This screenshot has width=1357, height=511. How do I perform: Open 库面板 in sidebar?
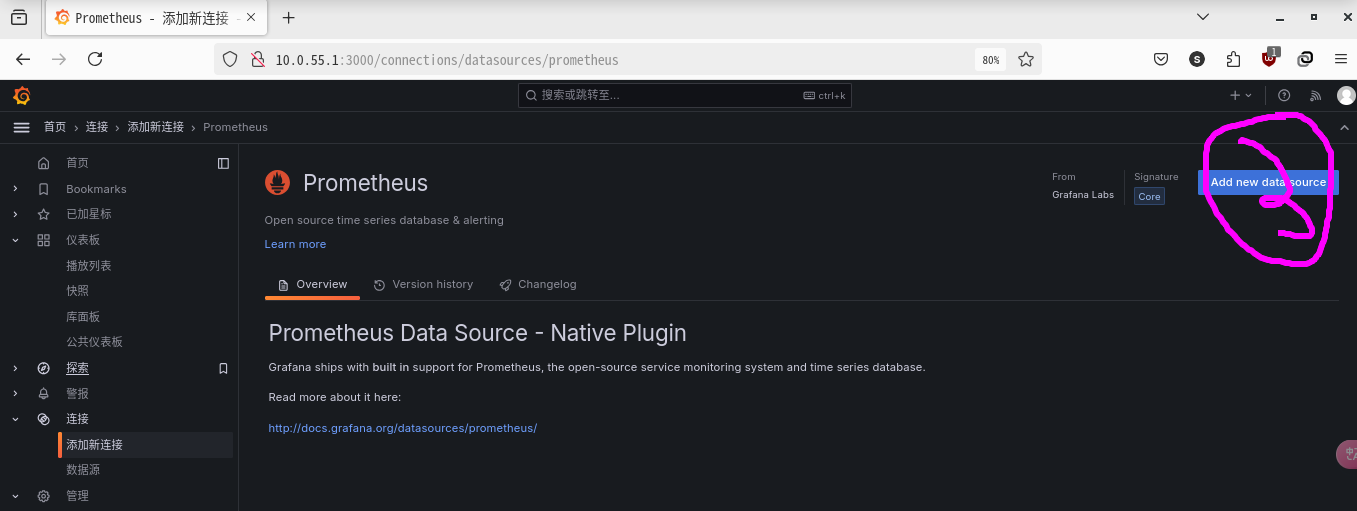pos(83,317)
